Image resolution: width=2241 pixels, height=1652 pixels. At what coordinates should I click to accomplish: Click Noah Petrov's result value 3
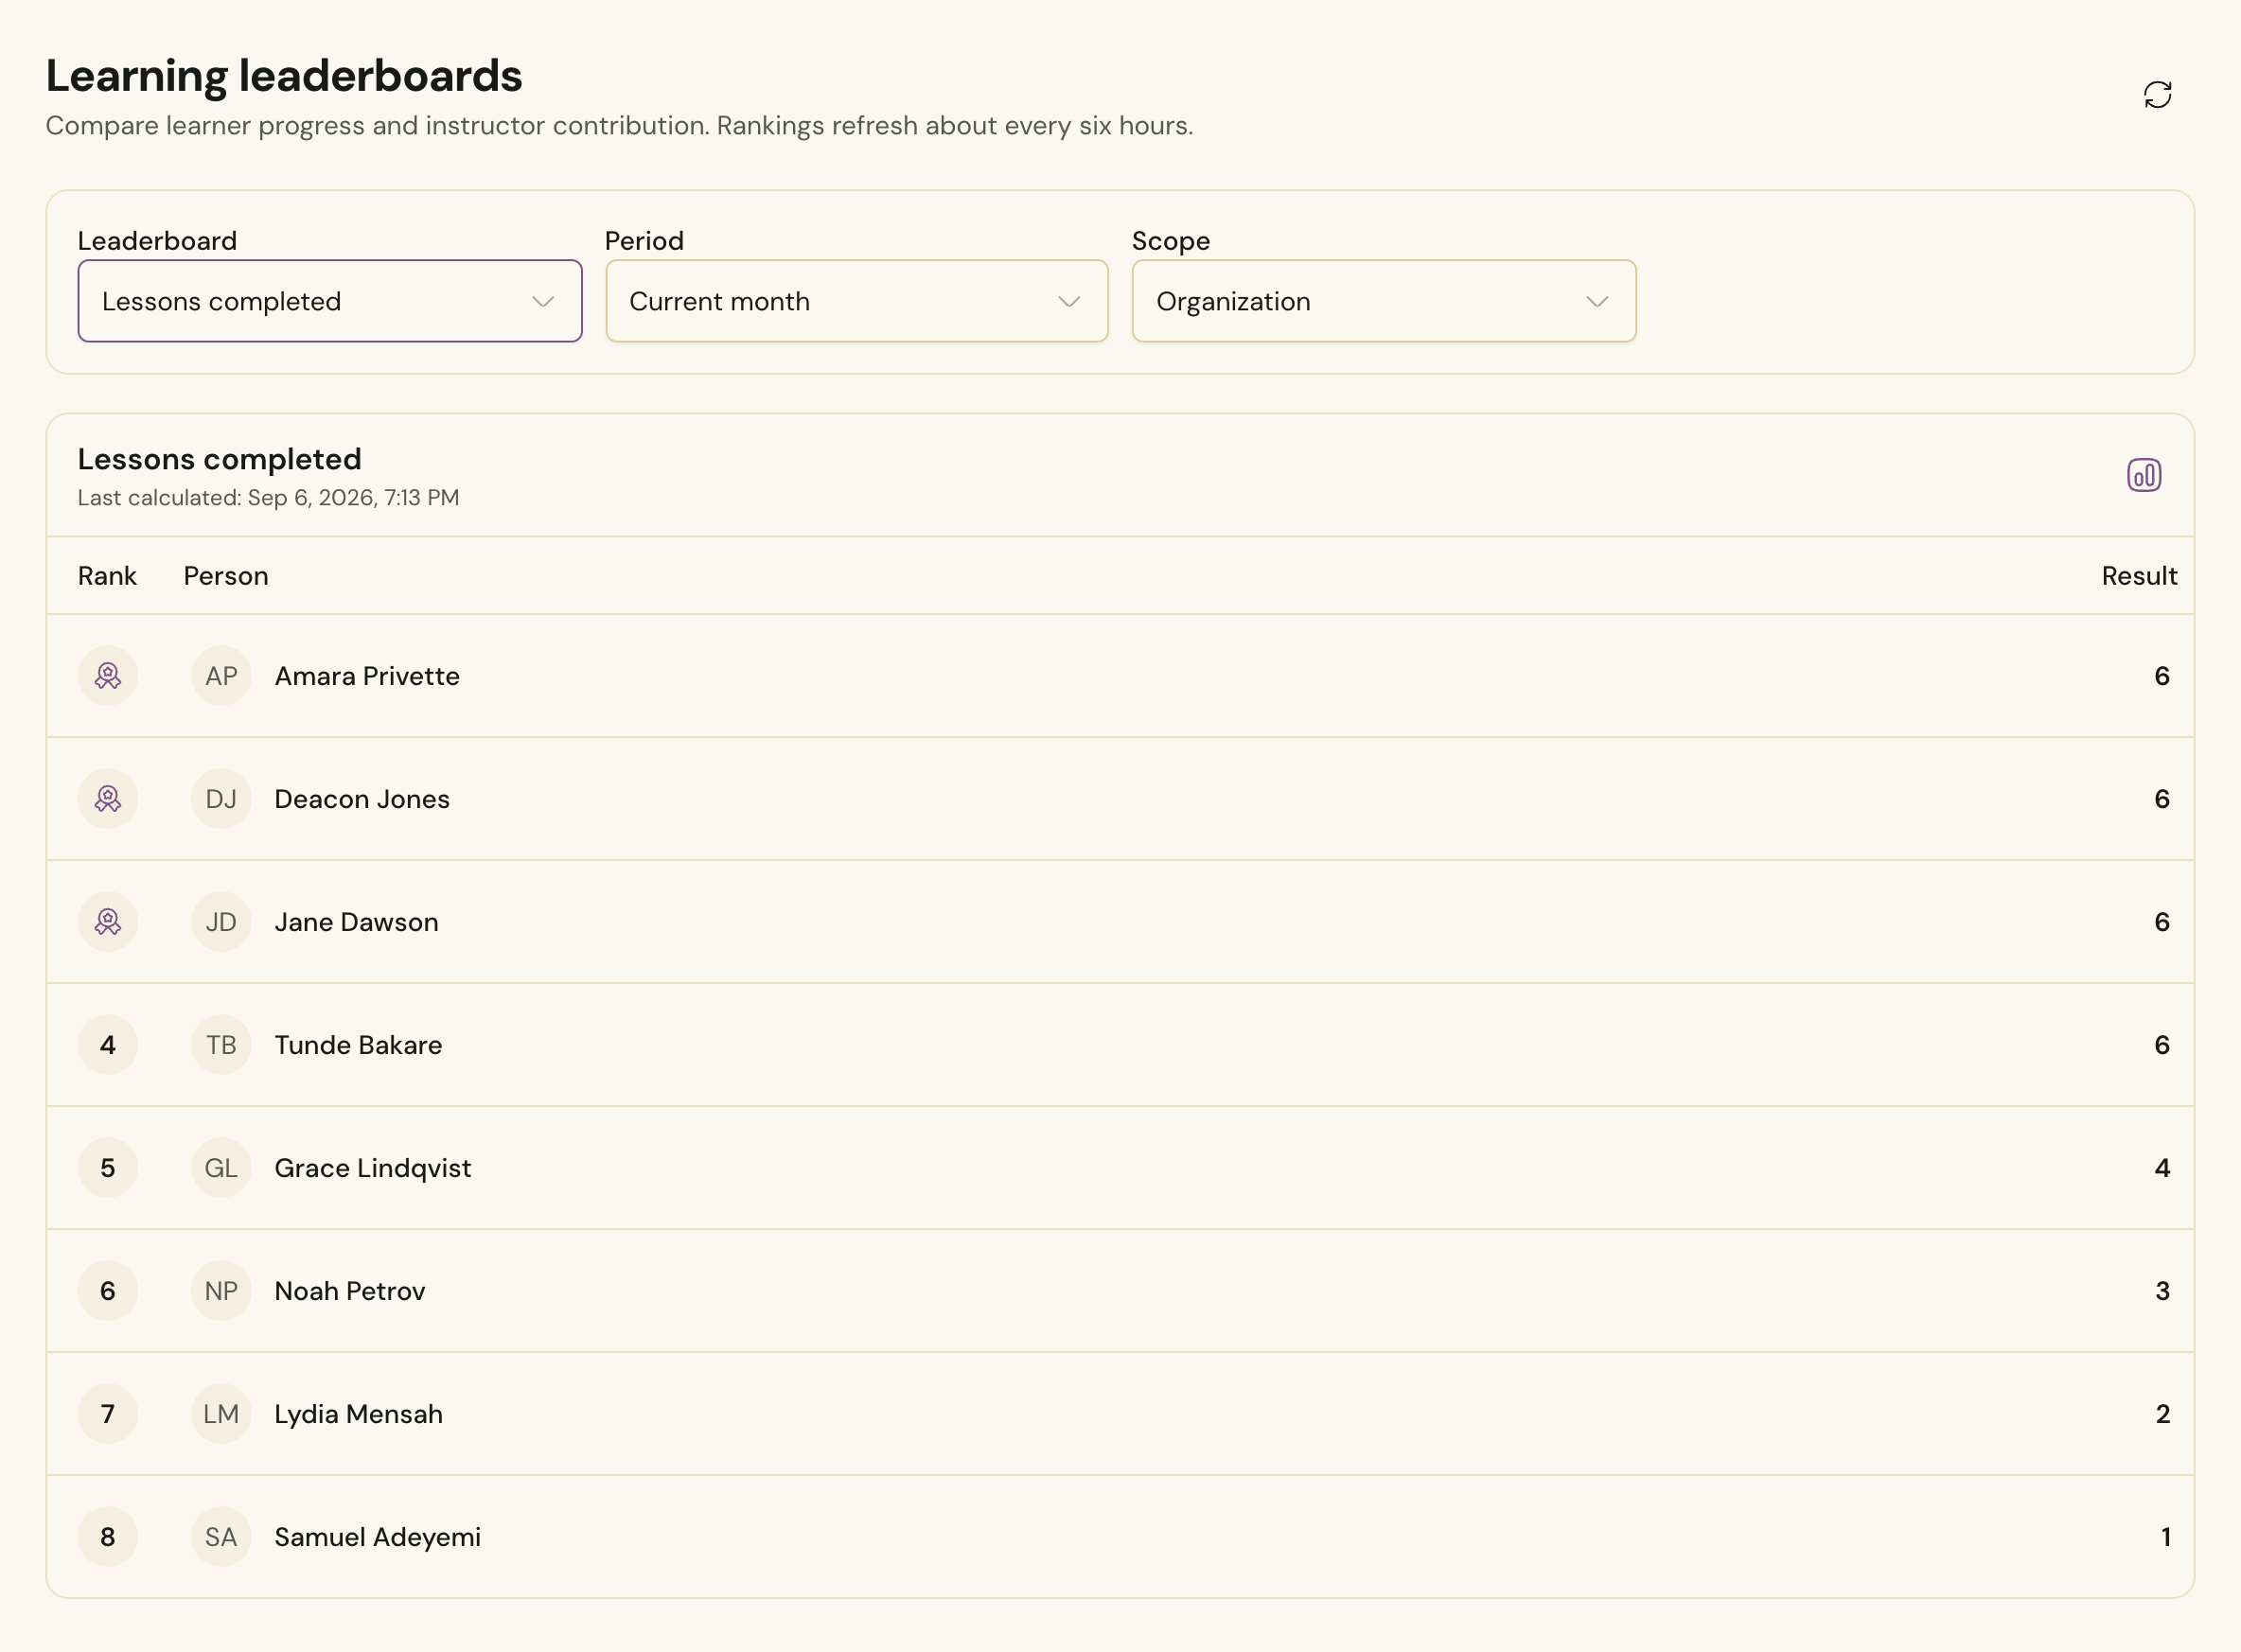tap(2162, 1291)
